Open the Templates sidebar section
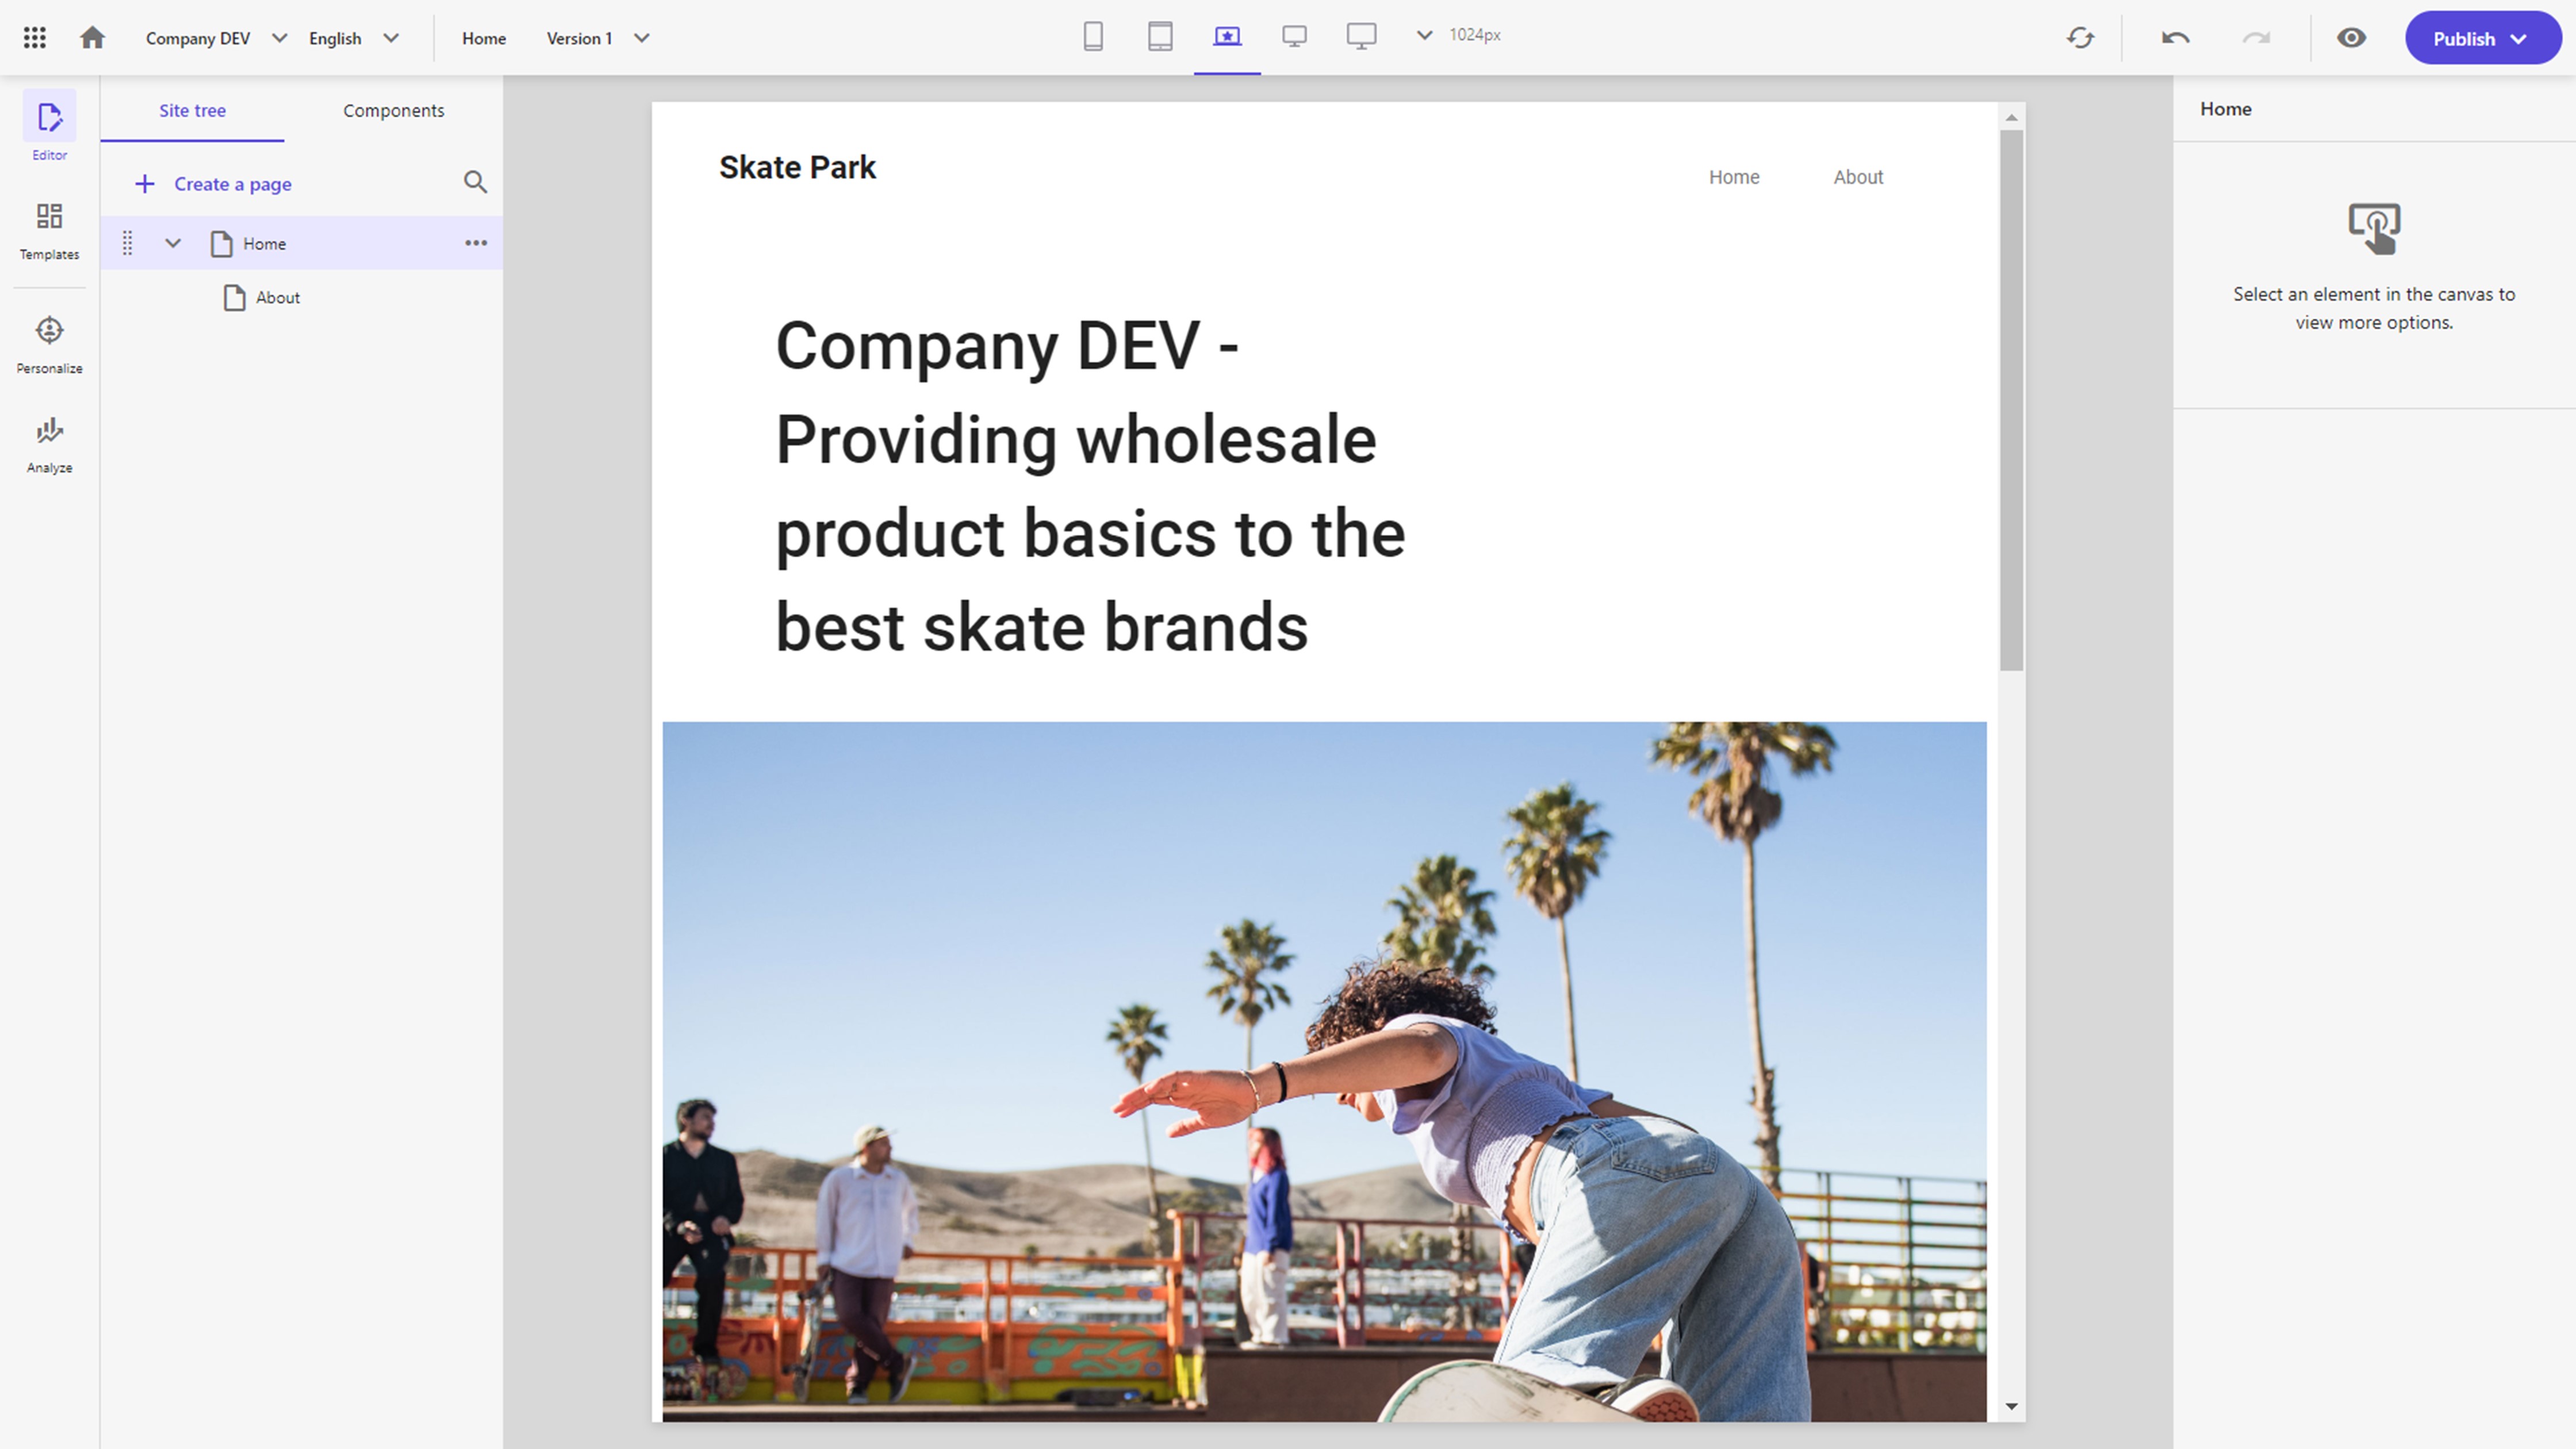 pyautogui.click(x=49, y=230)
